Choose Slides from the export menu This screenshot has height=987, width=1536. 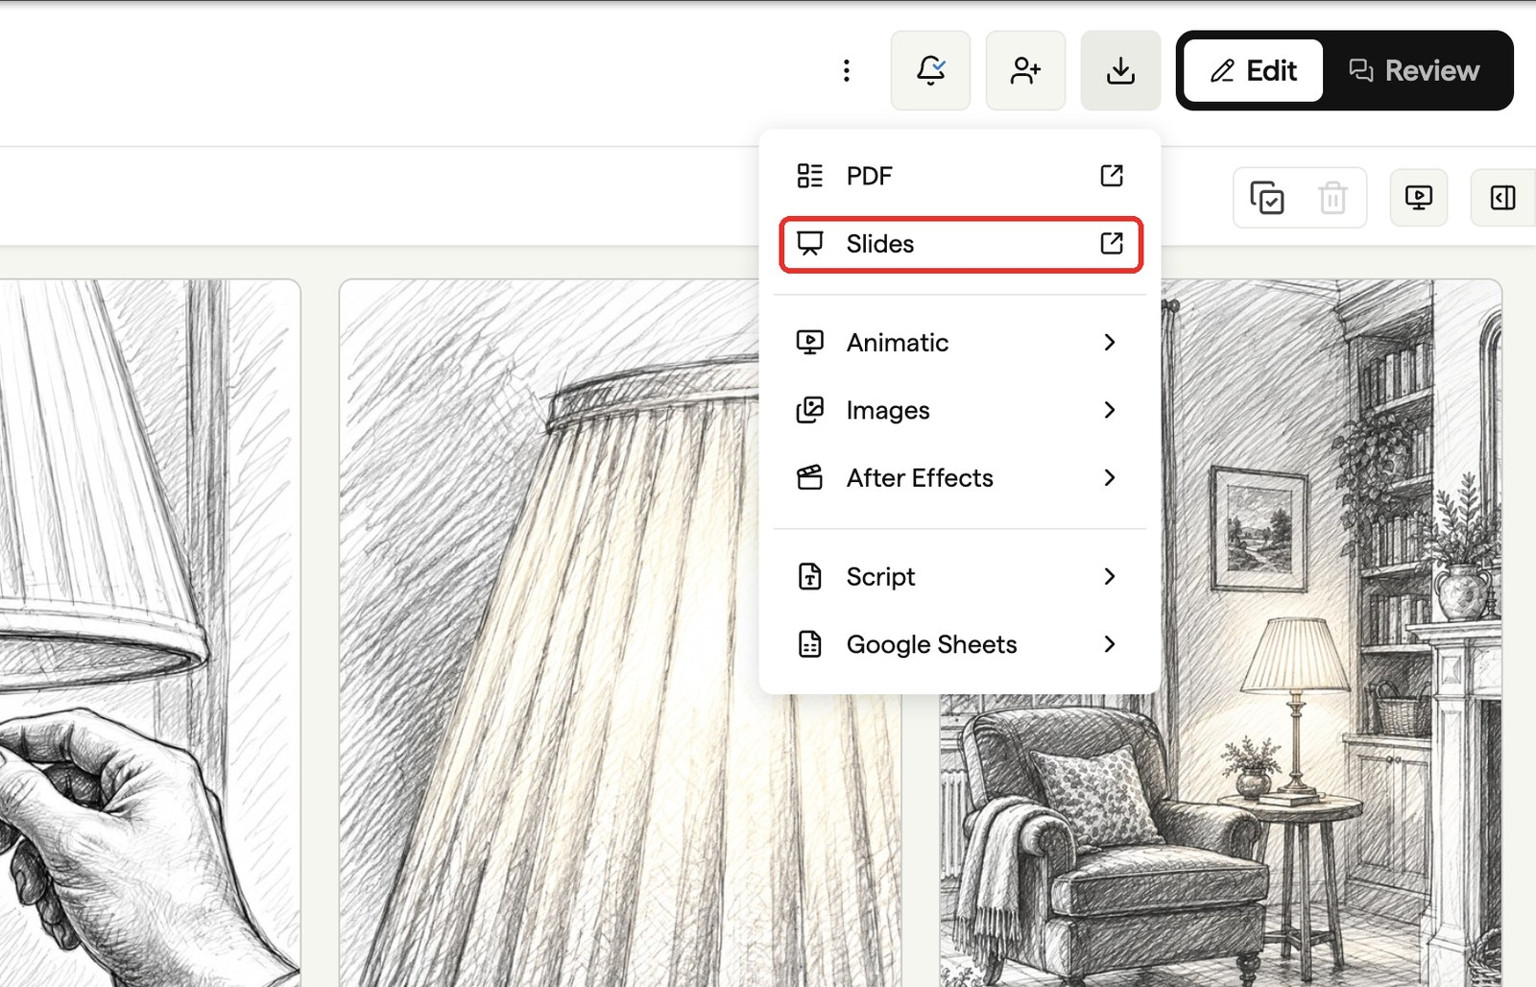tap(960, 244)
